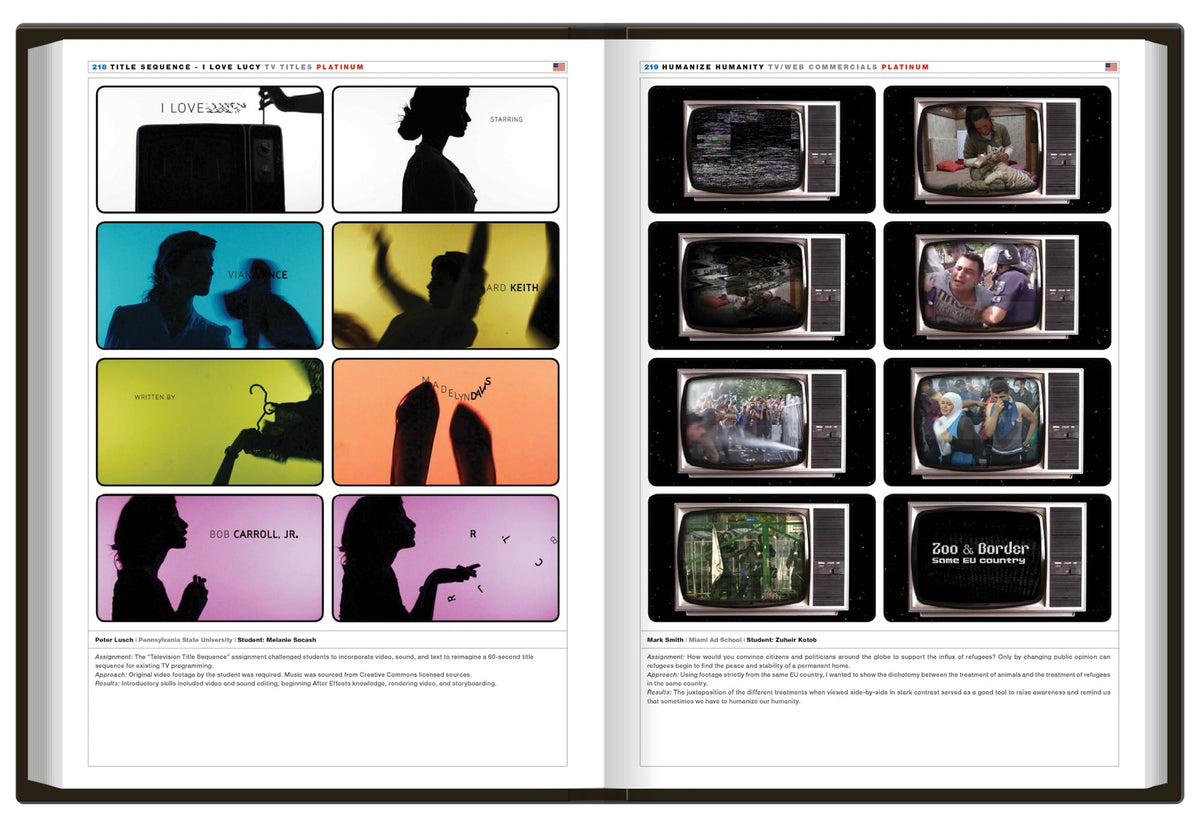Viewport: 1200px width, 830px height.
Task: Select the Approach line about original video footage
Action: [283, 674]
